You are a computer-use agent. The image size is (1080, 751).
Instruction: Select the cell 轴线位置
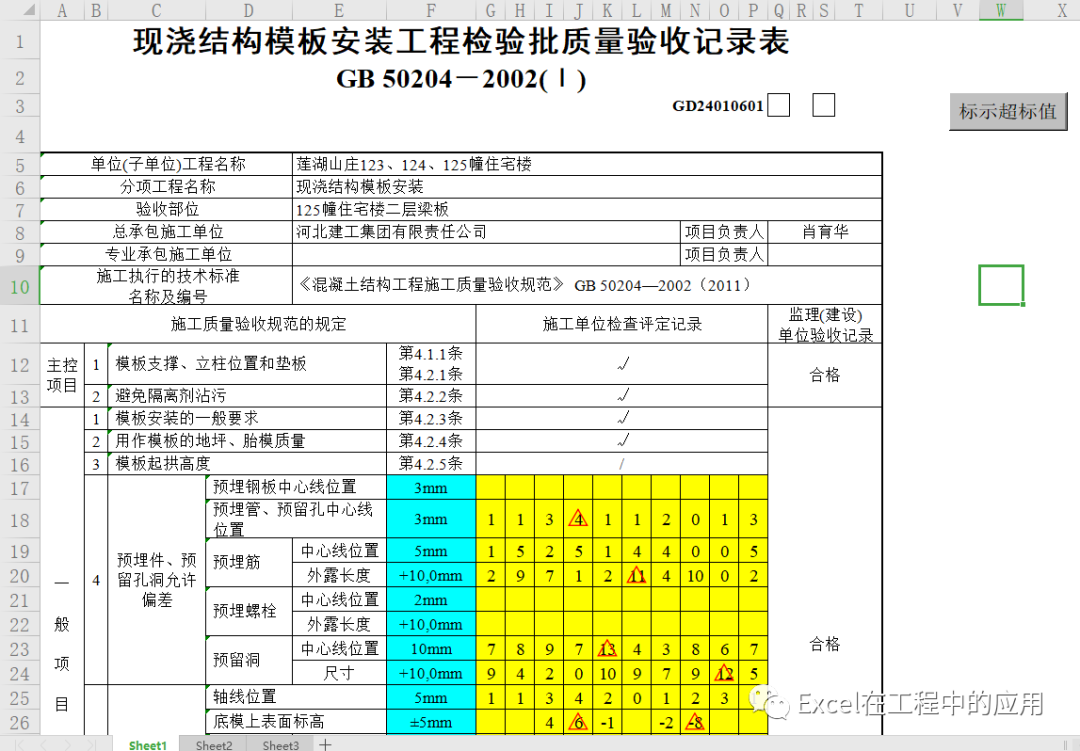point(296,697)
